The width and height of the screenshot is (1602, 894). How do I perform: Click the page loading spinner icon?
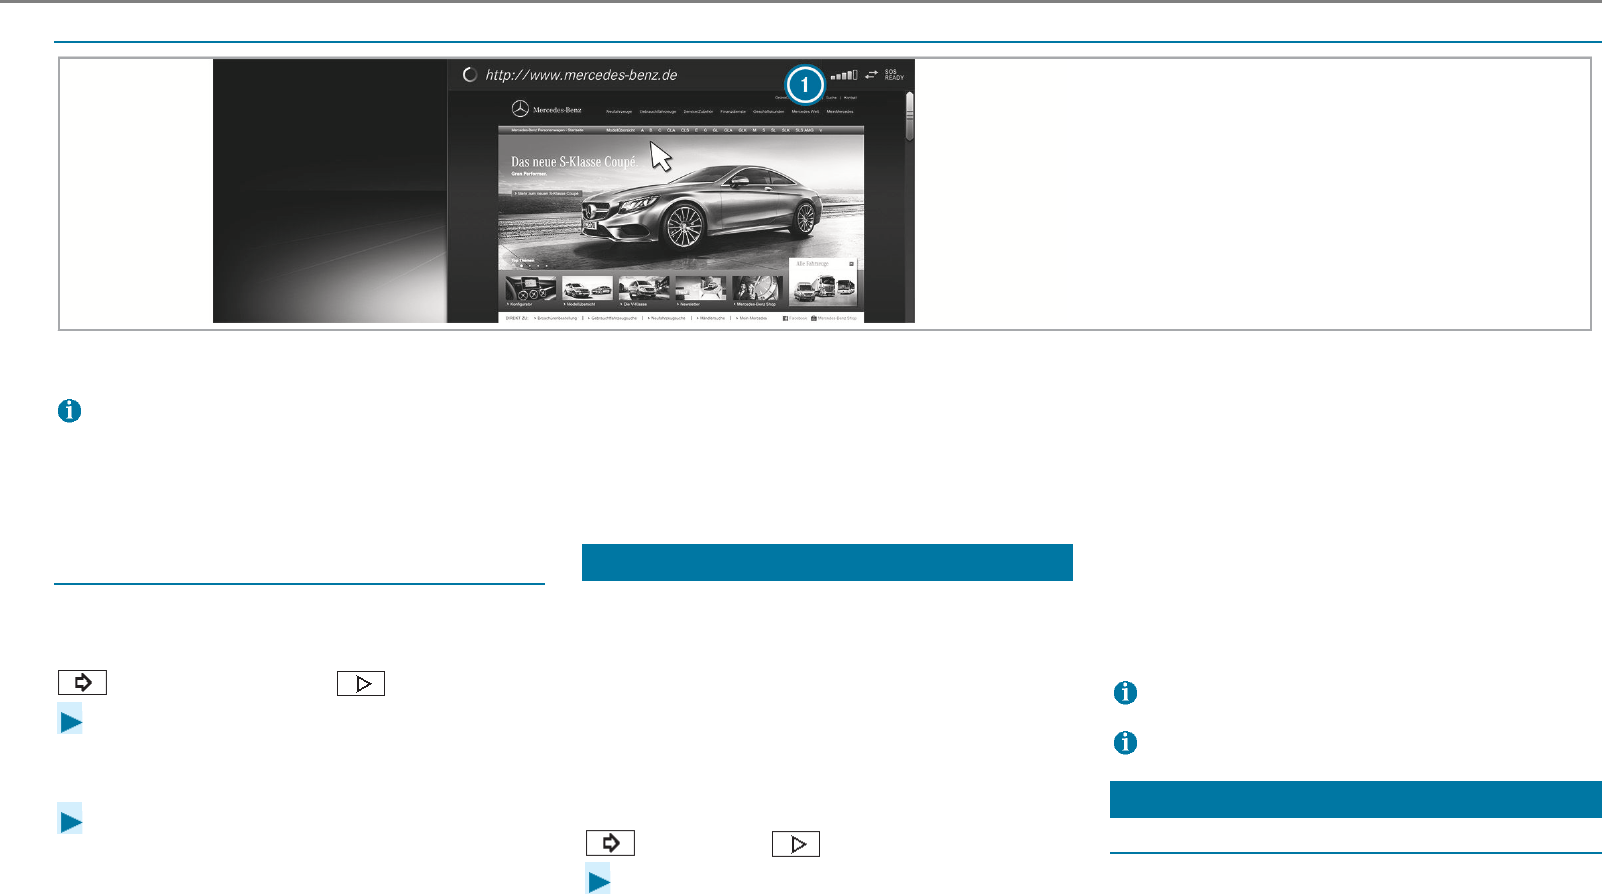(470, 75)
